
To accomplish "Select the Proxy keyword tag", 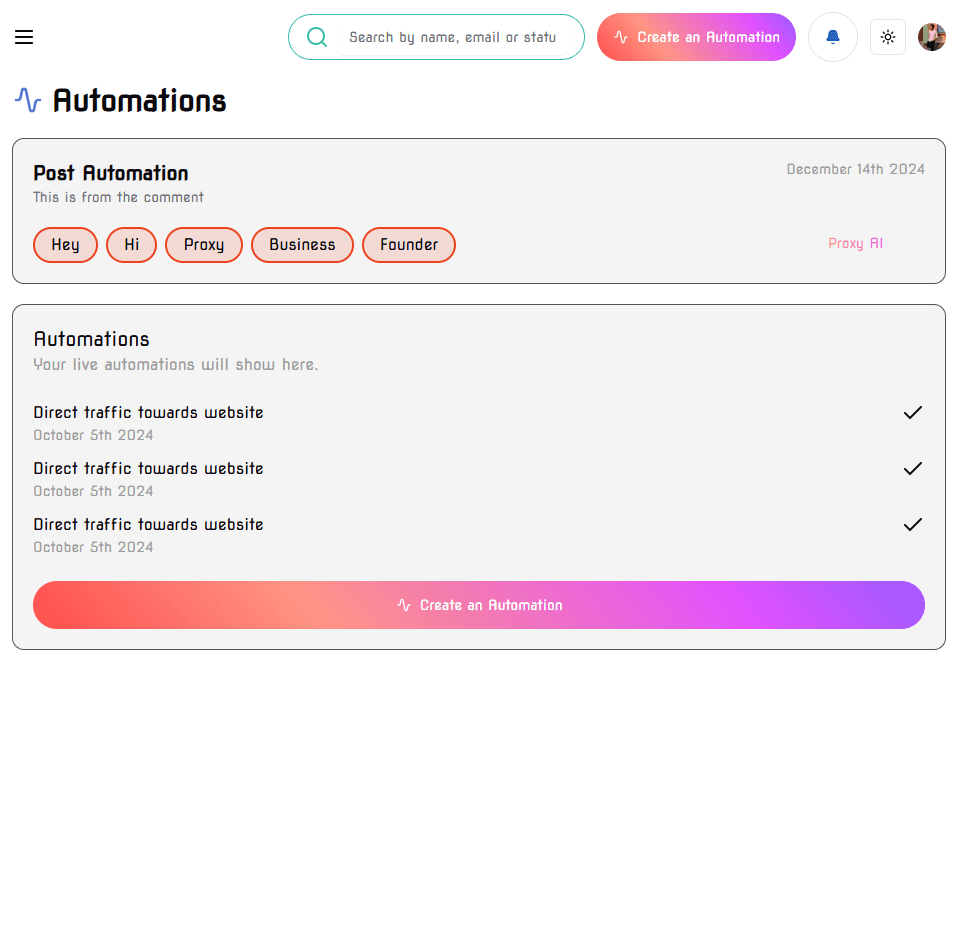I will tap(204, 245).
